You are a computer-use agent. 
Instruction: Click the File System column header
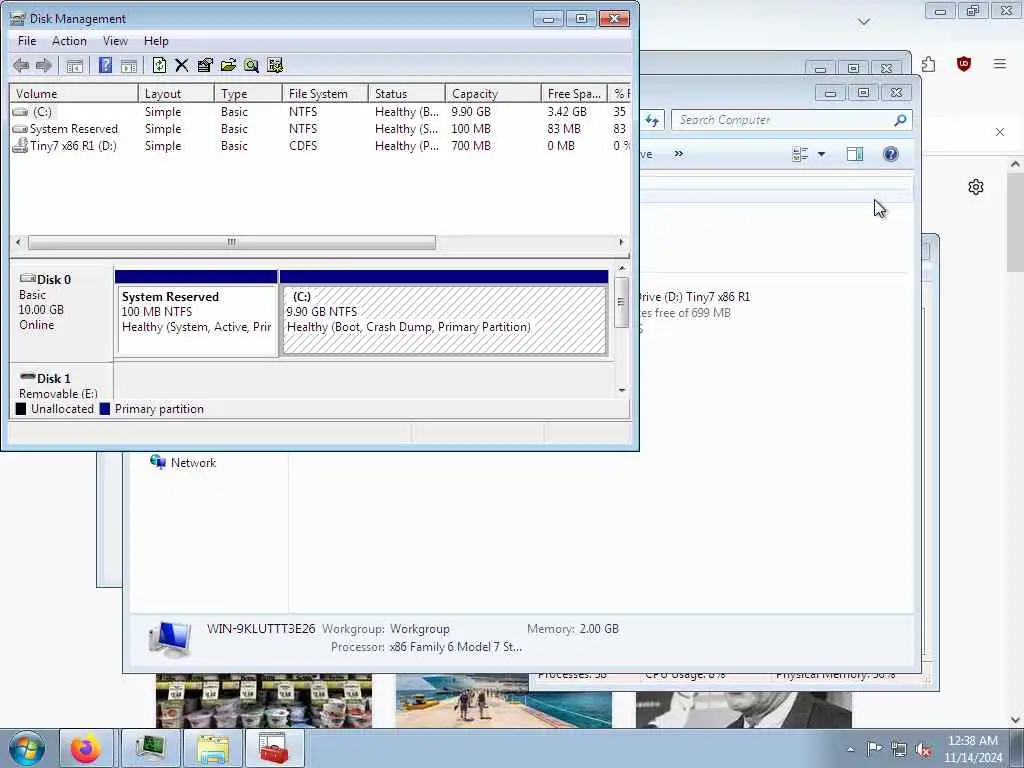325,93
